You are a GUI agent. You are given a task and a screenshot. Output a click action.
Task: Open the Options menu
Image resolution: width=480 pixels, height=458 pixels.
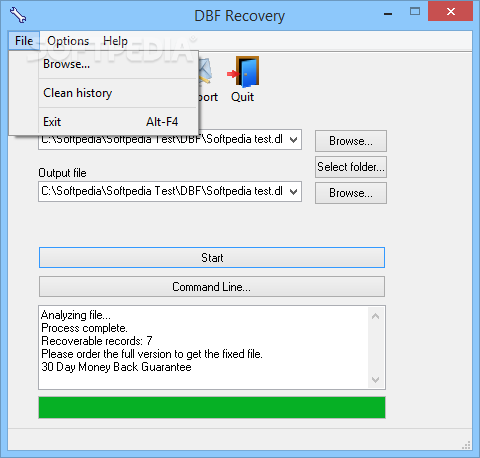click(68, 41)
